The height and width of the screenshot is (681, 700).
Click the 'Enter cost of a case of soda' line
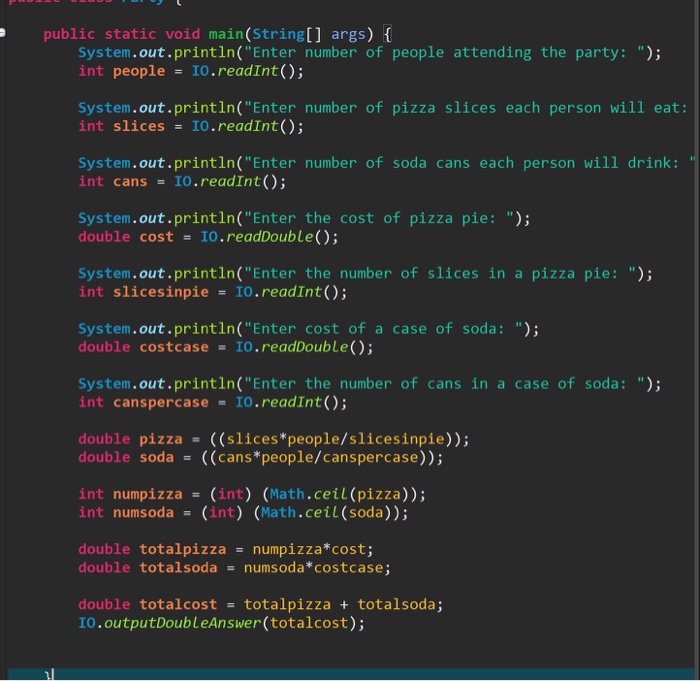point(308,329)
